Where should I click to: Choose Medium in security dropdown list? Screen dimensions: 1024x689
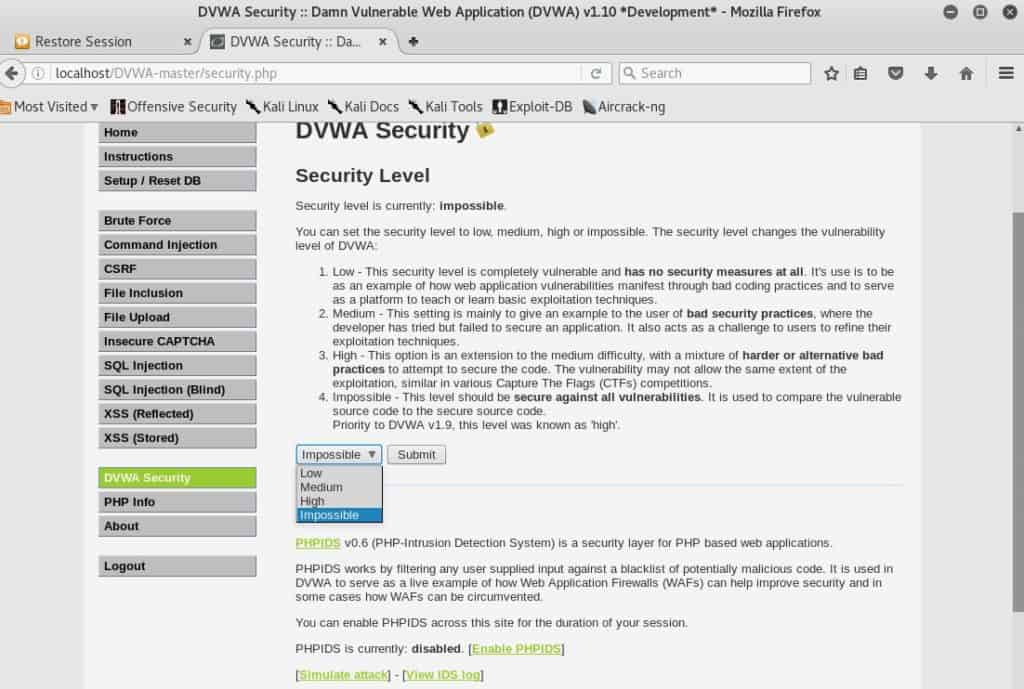click(339, 487)
